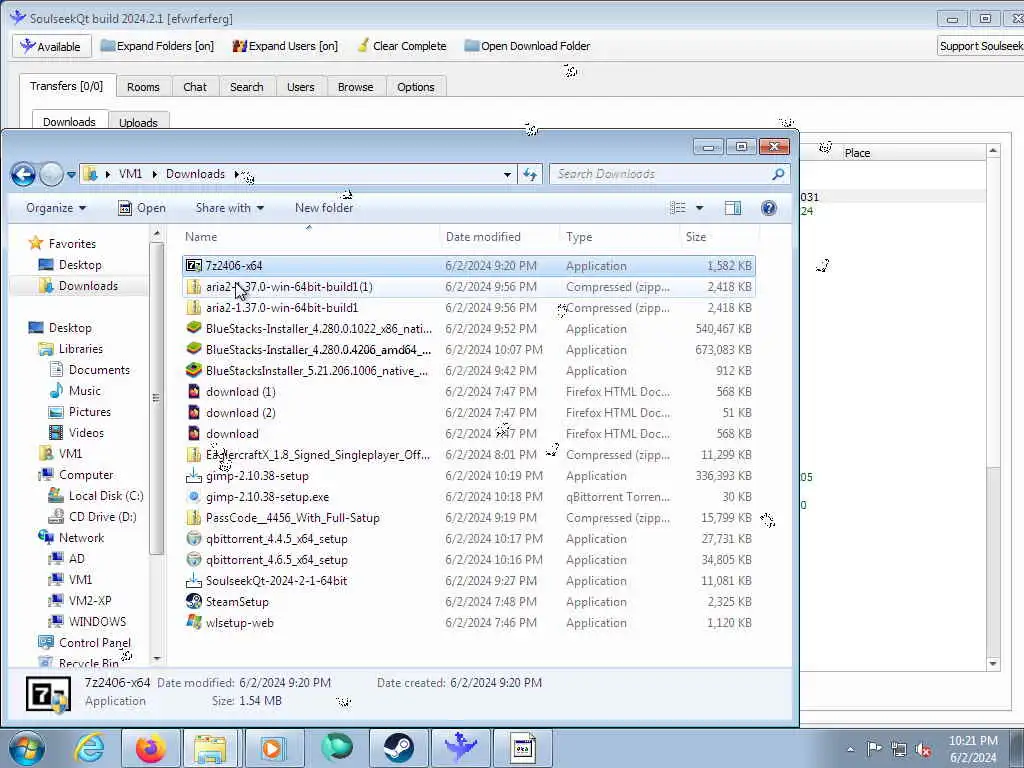Click Support Soulseek button
1024x768 pixels.
pyautogui.click(x=981, y=46)
